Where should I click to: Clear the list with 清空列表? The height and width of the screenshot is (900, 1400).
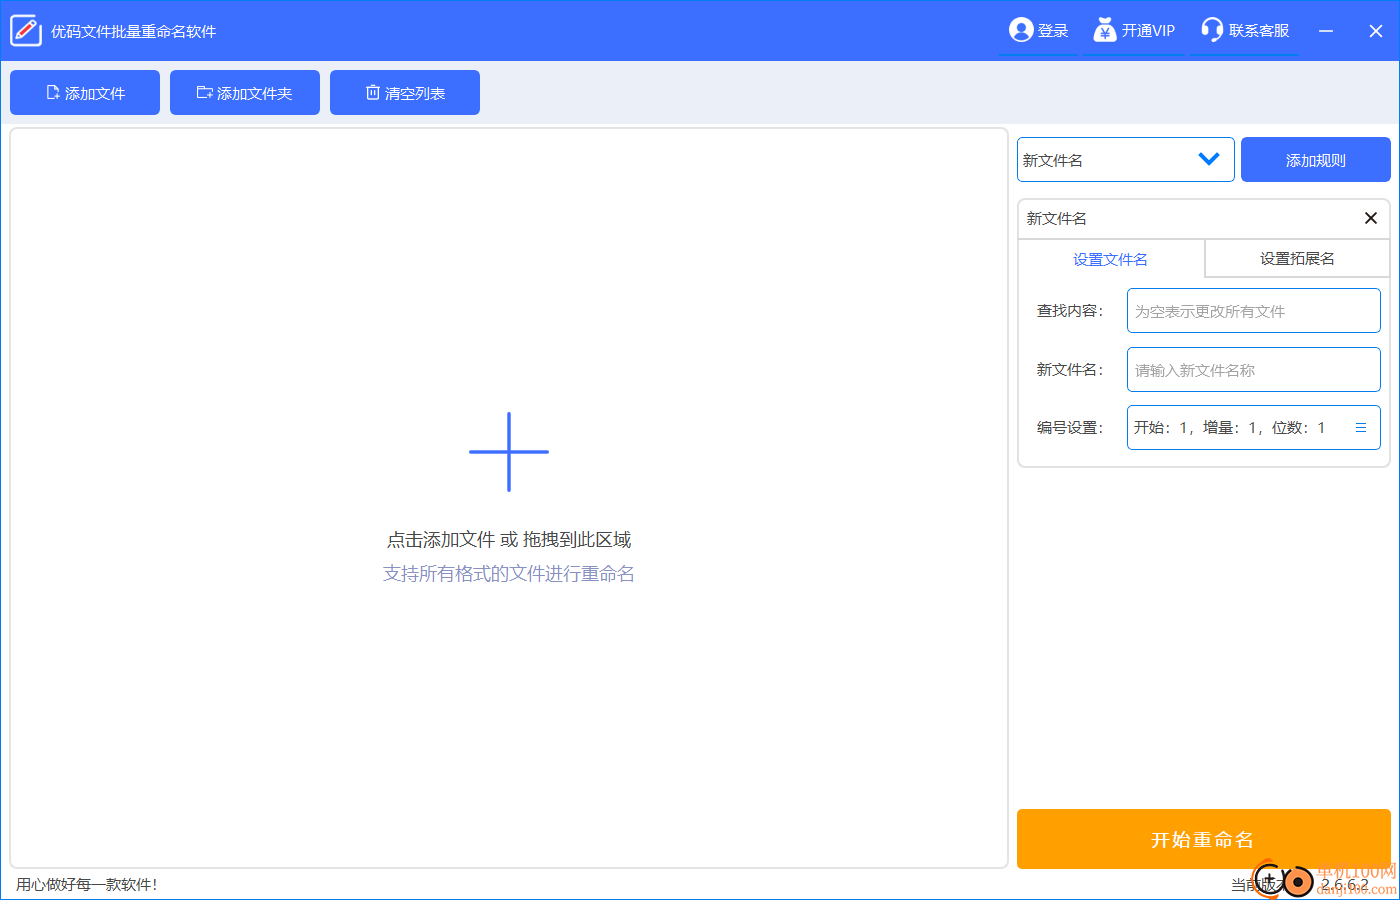tap(405, 93)
